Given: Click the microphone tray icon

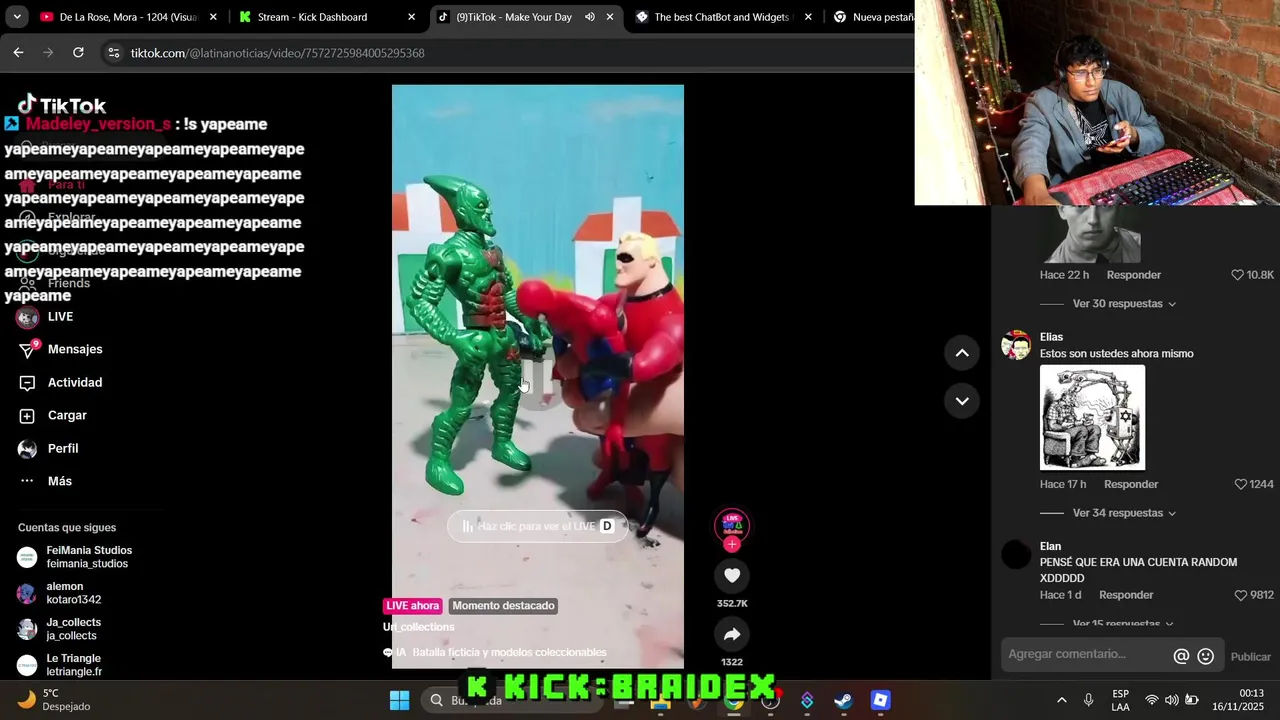Looking at the screenshot, I should pos(1088,700).
